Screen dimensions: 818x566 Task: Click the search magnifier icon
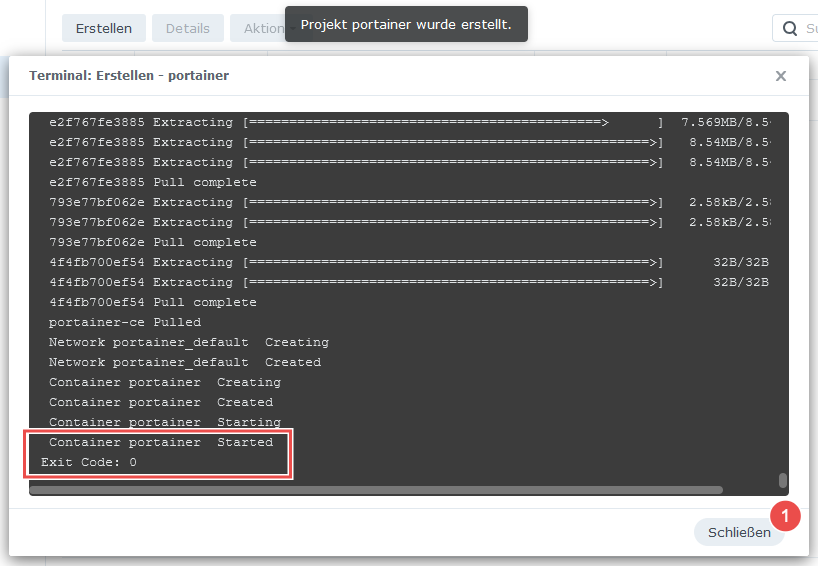click(790, 28)
